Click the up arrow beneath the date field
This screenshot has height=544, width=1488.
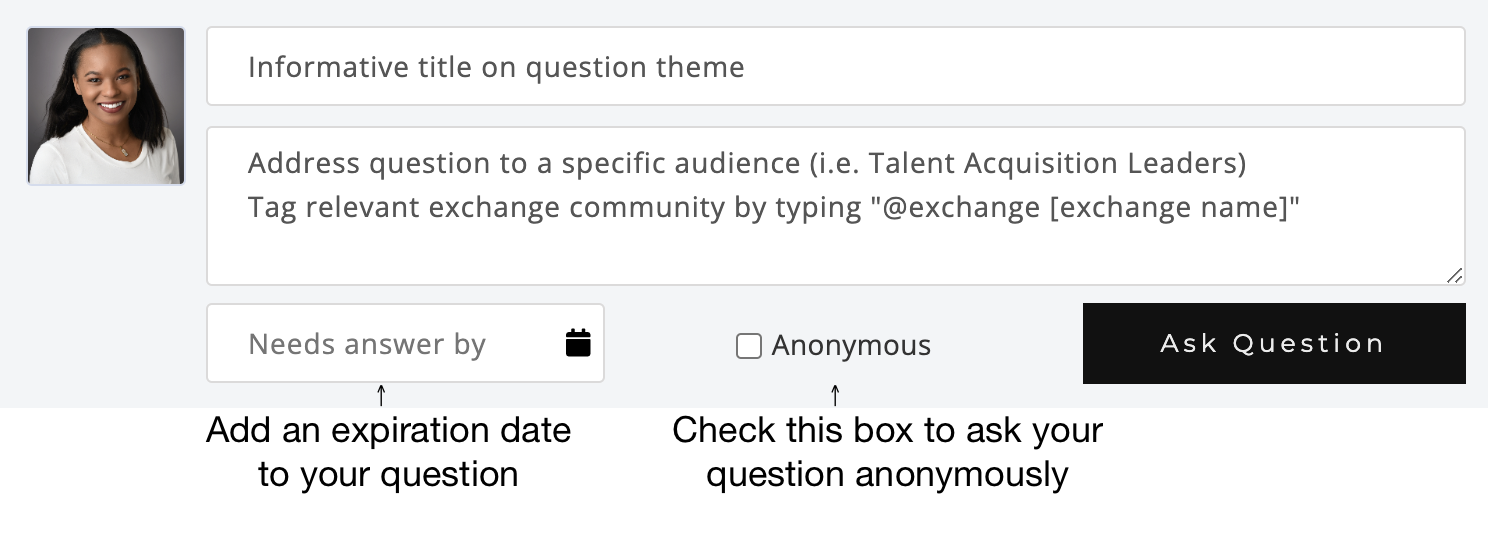click(381, 394)
